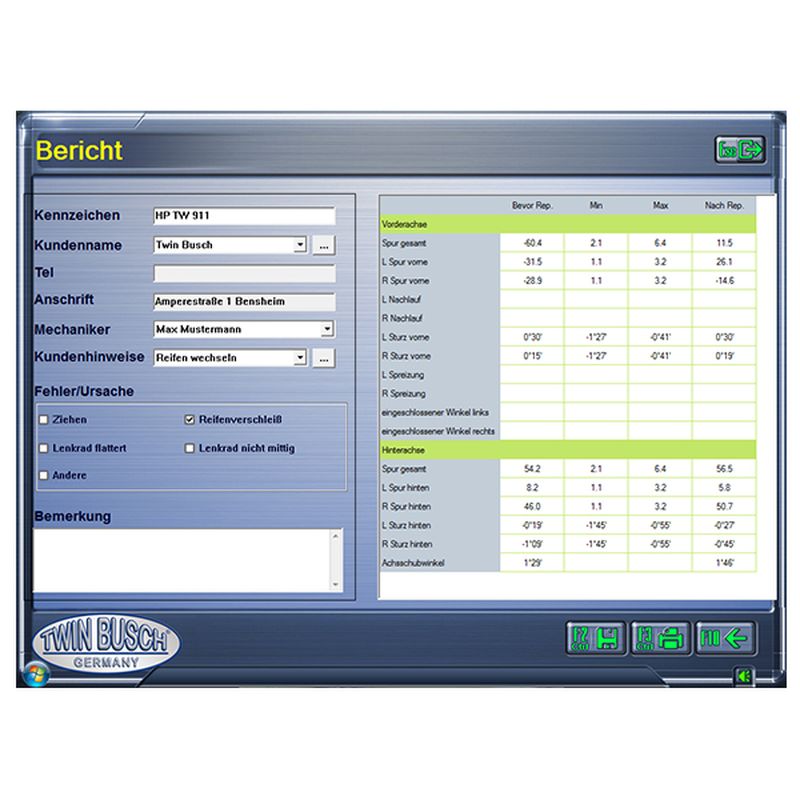Click the browse button next to Kundenname
Image resolution: width=800 pixels, height=800 pixels.
tap(323, 245)
